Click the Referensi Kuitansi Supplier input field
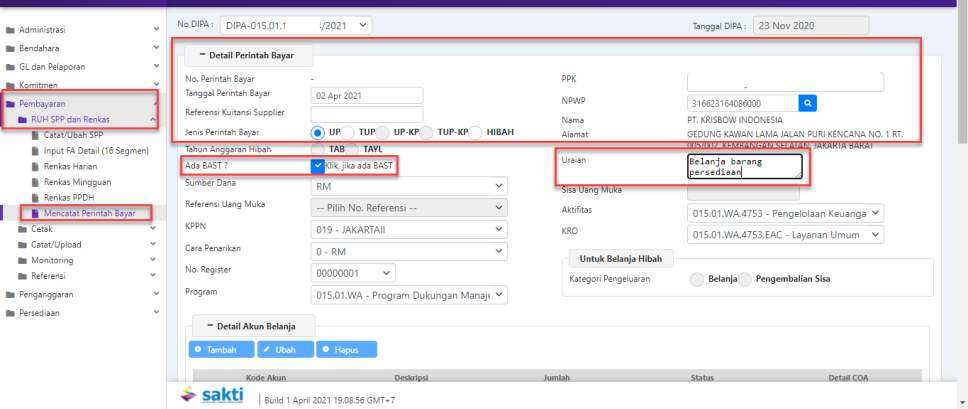The width and height of the screenshot is (968, 409). coord(367,114)
